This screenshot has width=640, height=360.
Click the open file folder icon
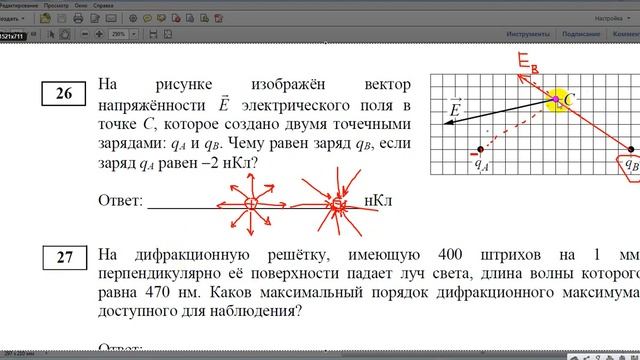click(x=45, y=18)
